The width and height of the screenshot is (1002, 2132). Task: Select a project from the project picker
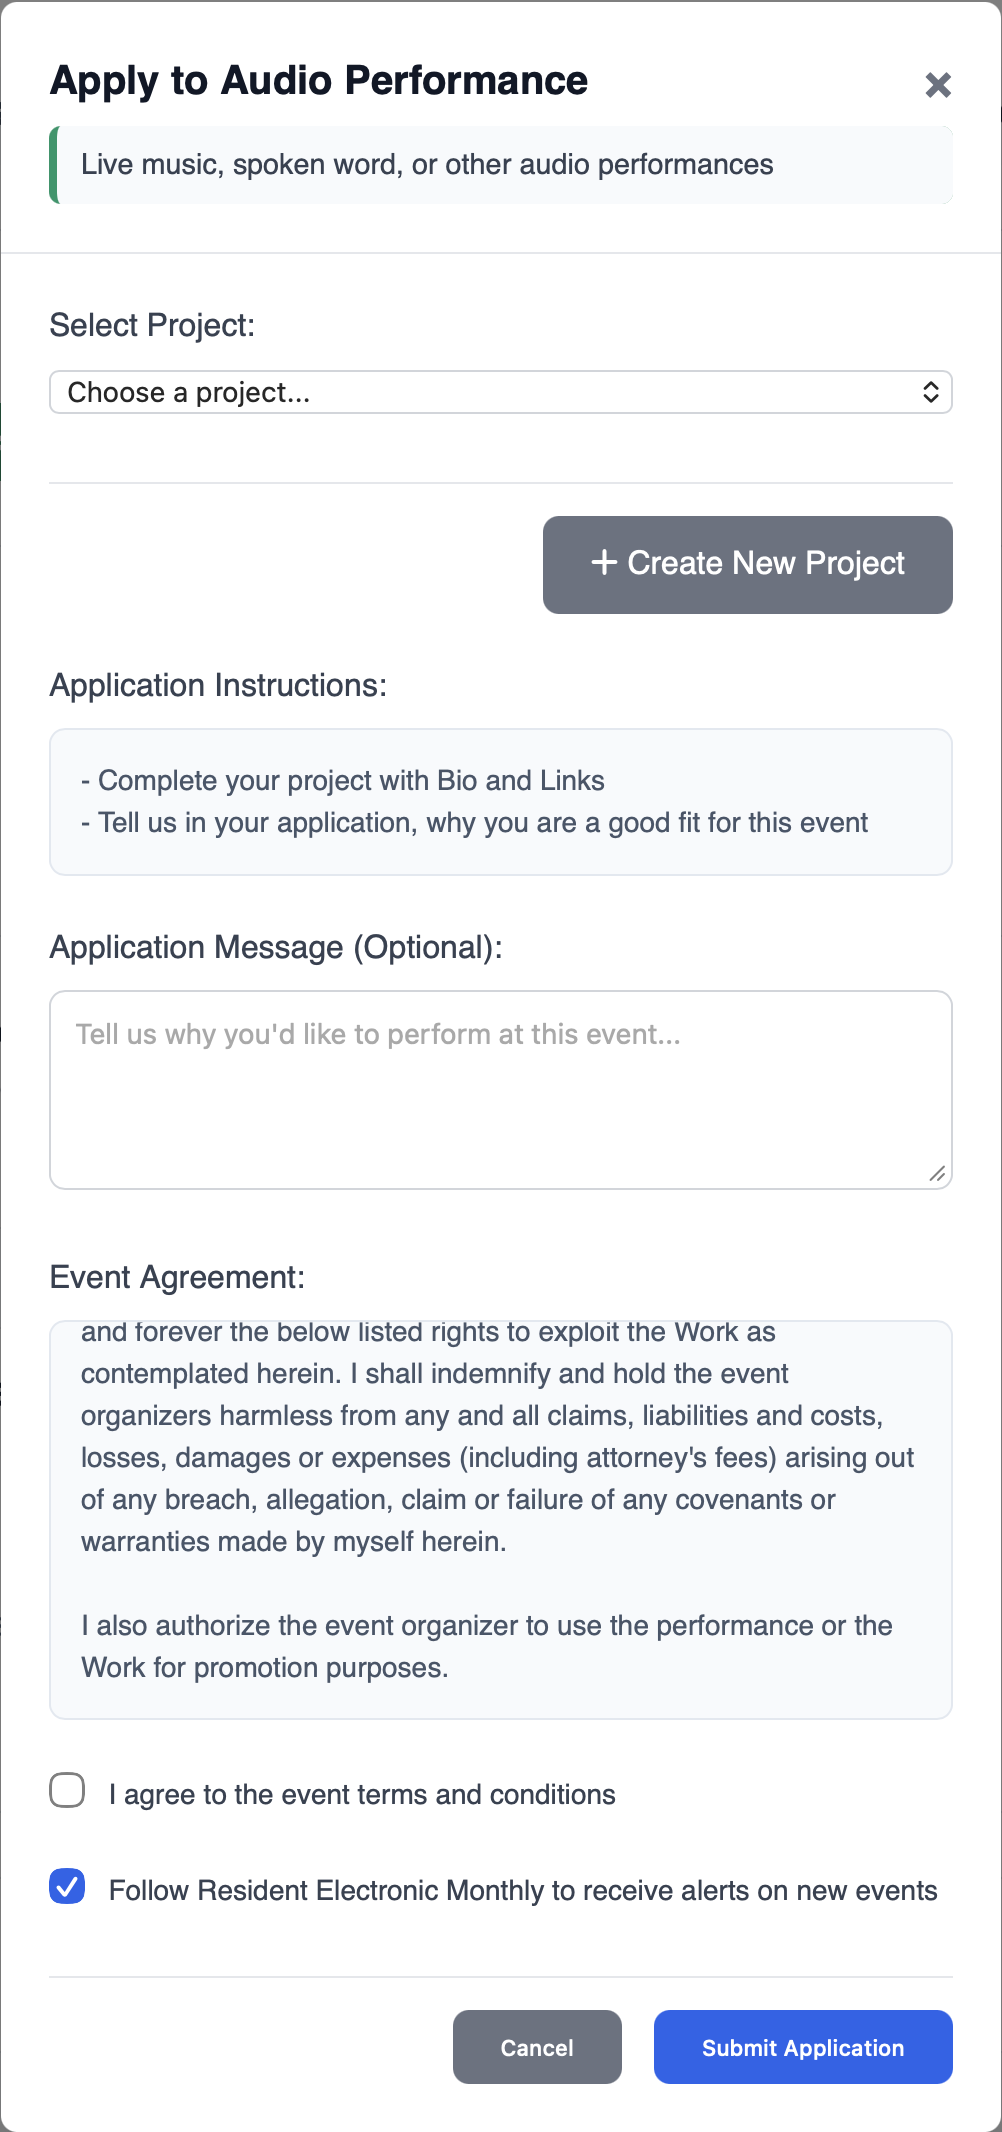pyautogui.click(x=500, y=392)
